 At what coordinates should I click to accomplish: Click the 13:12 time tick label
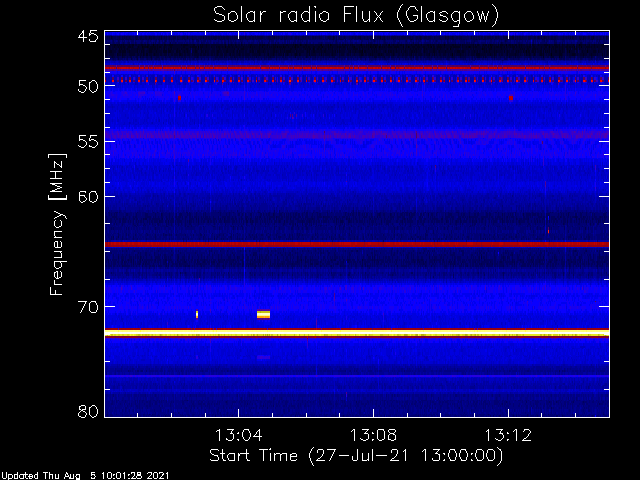[508, 435]
